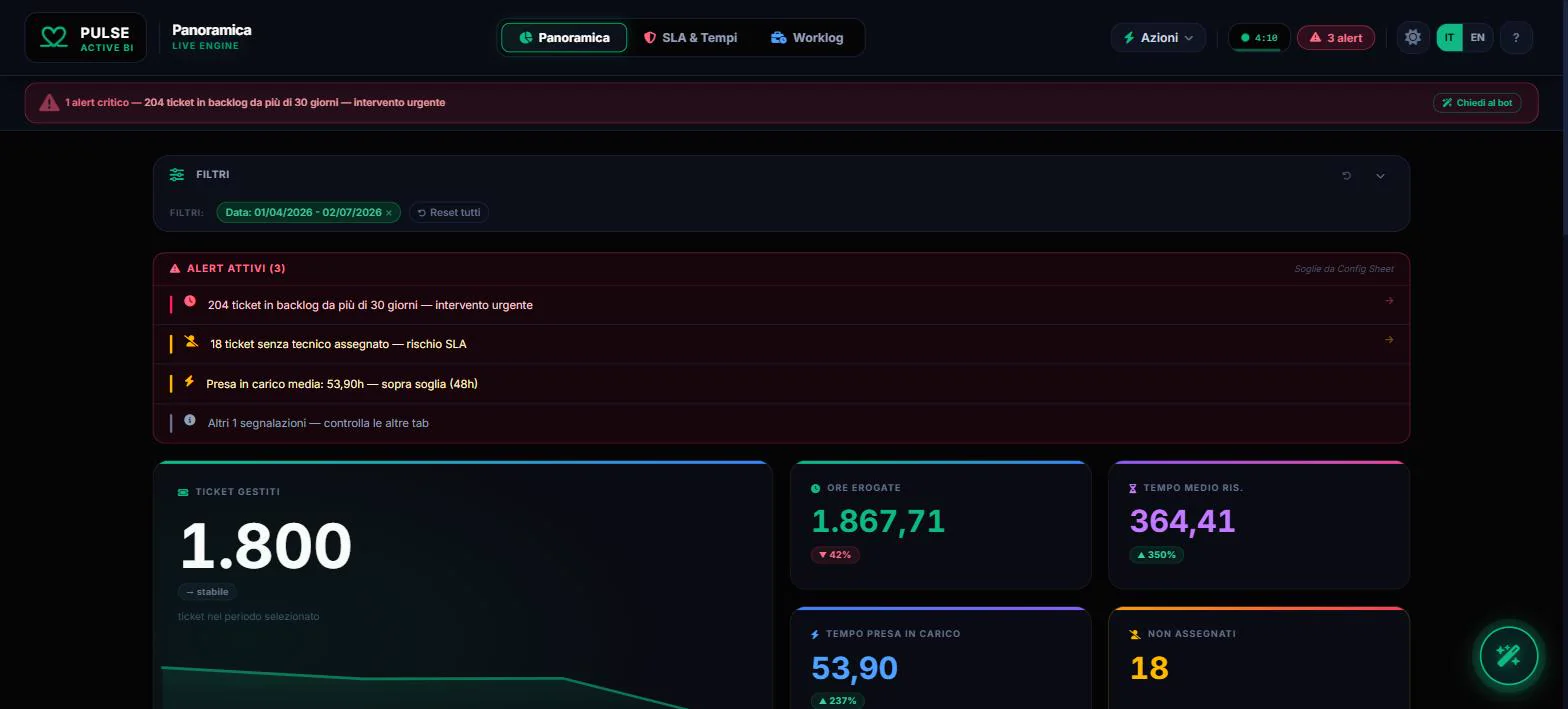Open the 3 alert badge
The width and height of the screenshot is (1568, 709).
click(x=1336, y=38)
